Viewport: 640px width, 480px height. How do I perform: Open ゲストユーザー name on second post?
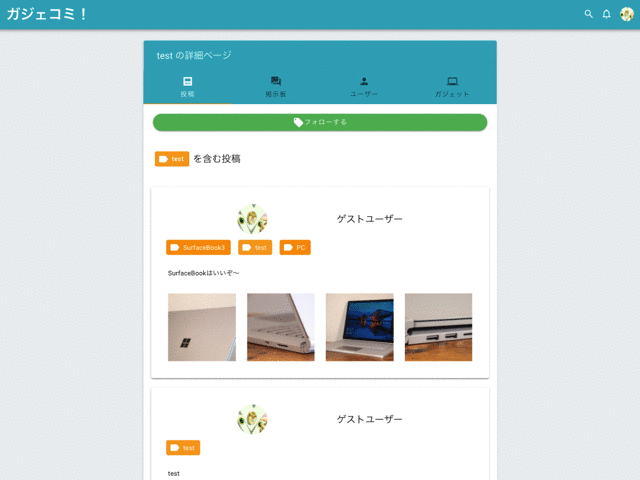[x=369, y=419]
